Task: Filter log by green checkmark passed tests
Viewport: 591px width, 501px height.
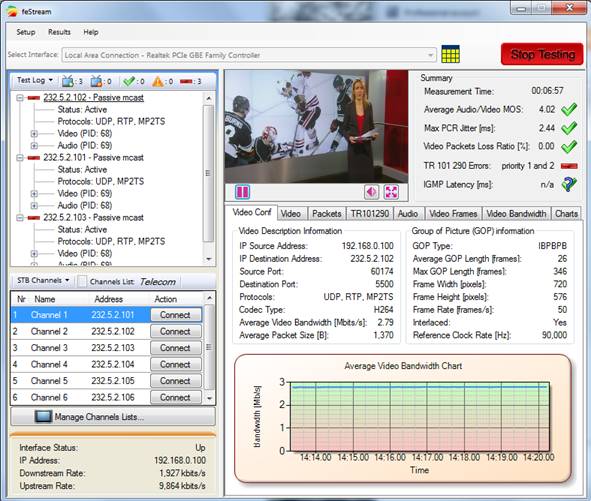Action: pyautogui.click(x=134, y=81)
